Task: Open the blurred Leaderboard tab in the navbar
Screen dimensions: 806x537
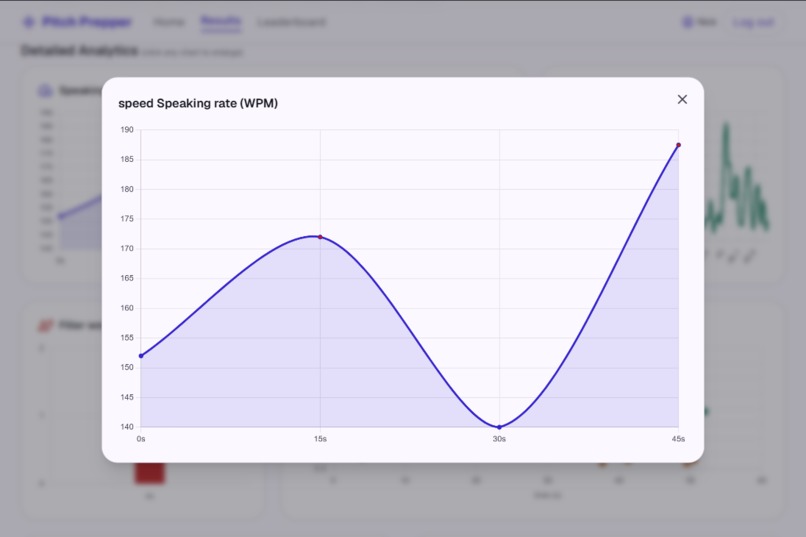Action: (x=291, y=22)
